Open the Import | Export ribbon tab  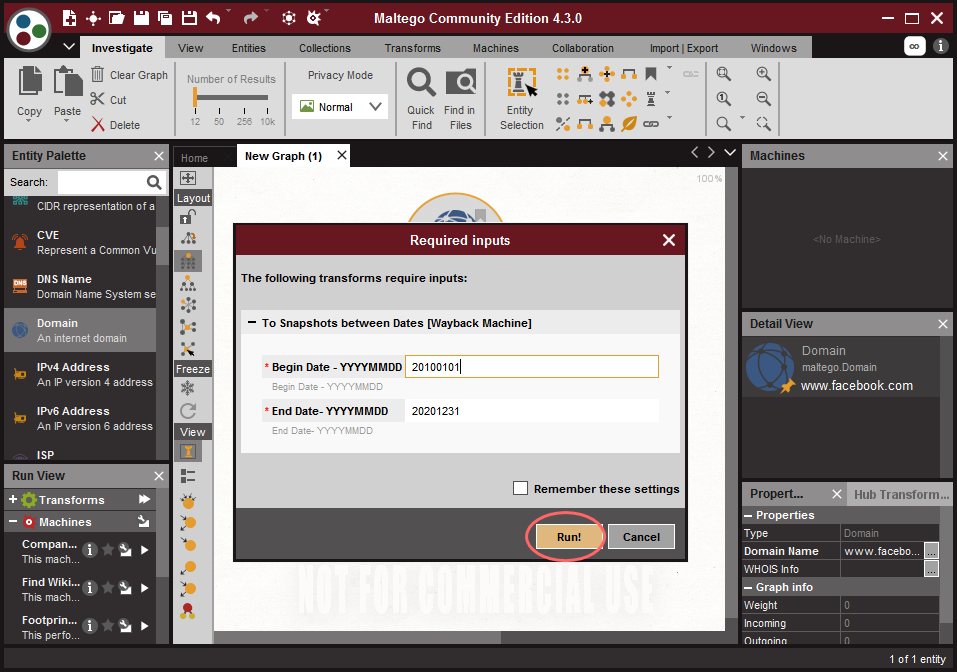point(684,48)
